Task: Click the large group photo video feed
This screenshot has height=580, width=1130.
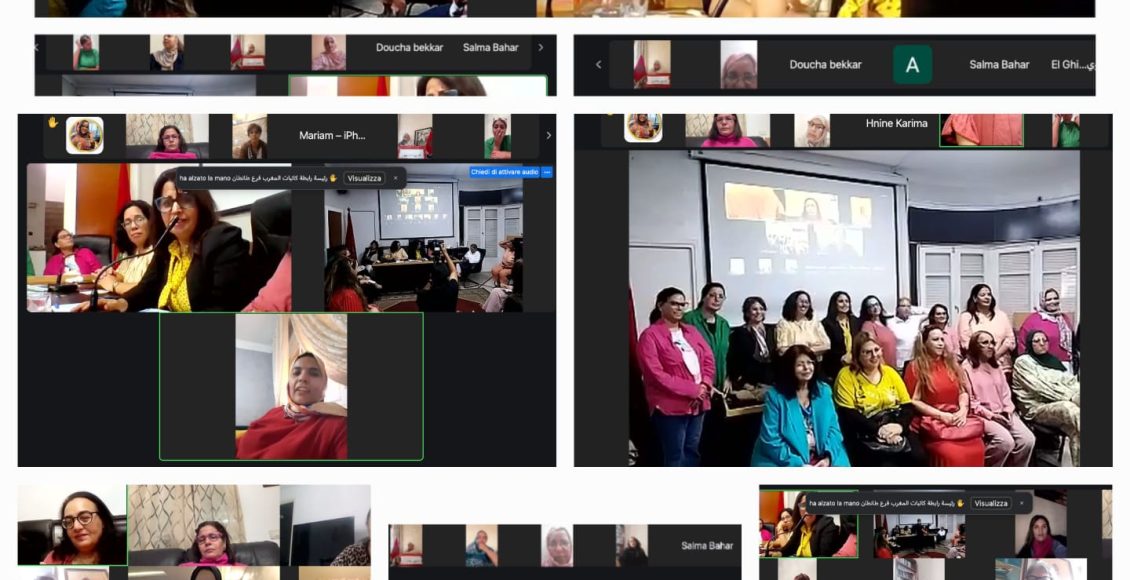Action: coord(854,308)
